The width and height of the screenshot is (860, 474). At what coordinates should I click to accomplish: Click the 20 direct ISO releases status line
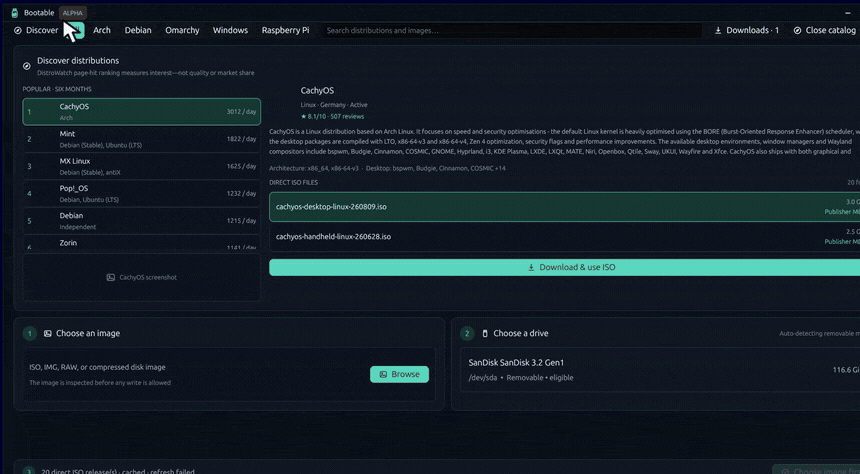pos(116,471)
